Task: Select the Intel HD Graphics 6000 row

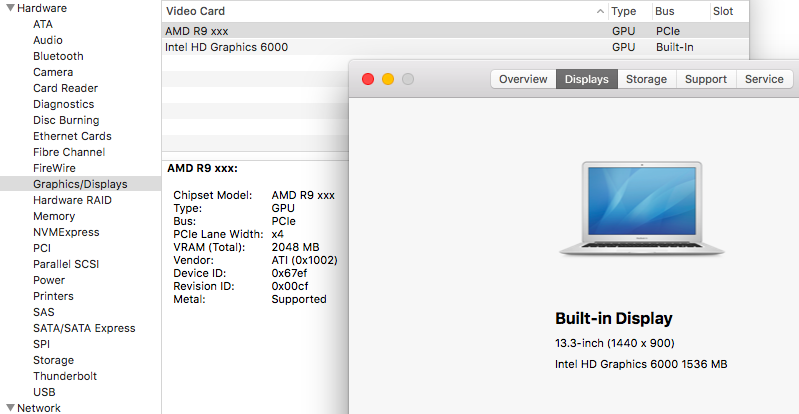Action: (x=456, y=47)
